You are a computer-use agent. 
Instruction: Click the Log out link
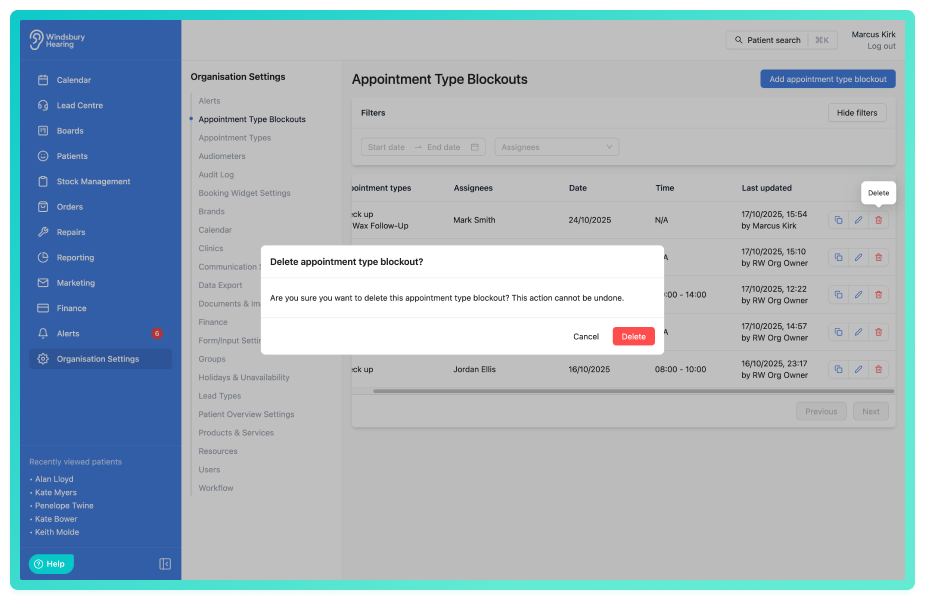[881, 46]
